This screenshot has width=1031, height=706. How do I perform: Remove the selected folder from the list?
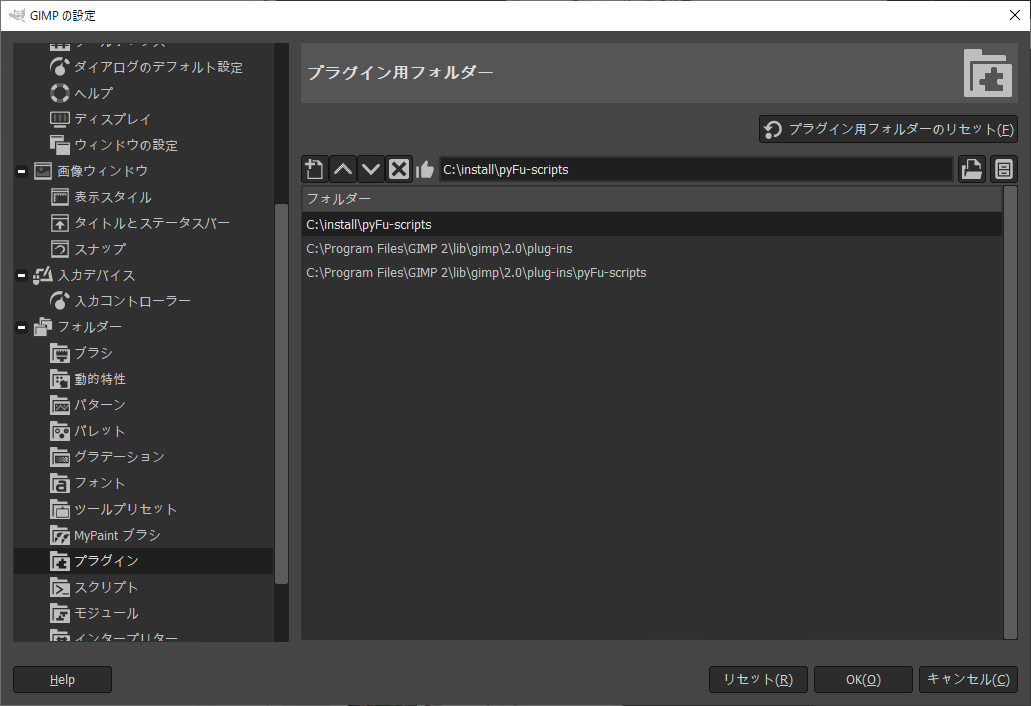click(x=398, y=169)
